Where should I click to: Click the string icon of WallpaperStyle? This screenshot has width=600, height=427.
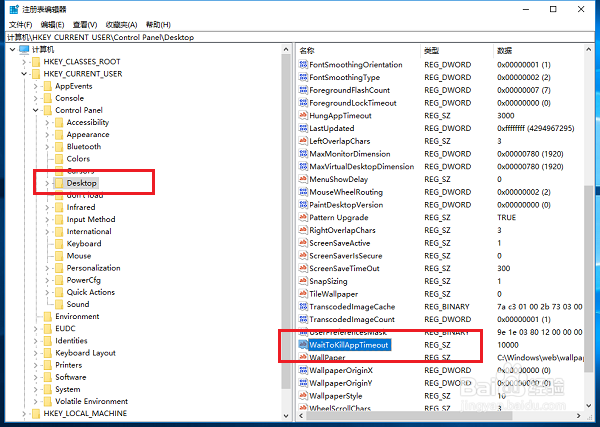pyautogui.click(x=303, y=396)
